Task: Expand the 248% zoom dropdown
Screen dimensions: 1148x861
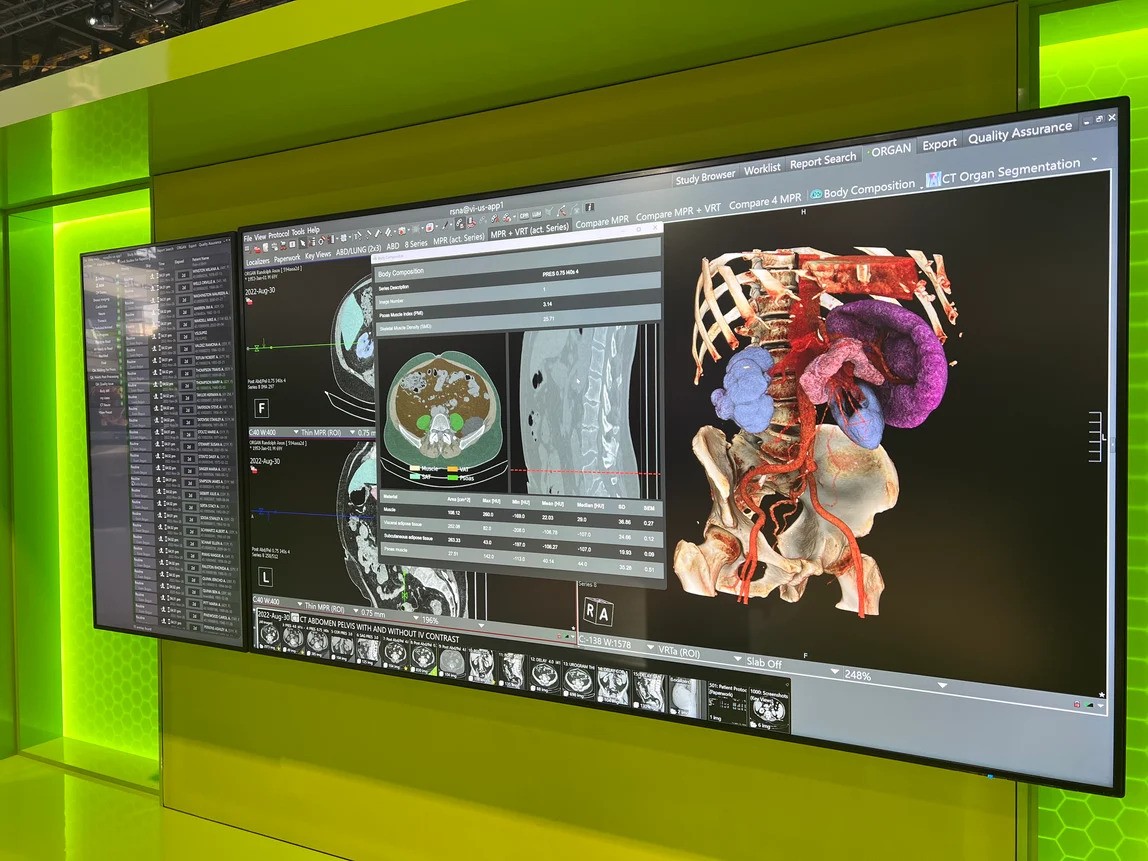Action: click(941, 685)
